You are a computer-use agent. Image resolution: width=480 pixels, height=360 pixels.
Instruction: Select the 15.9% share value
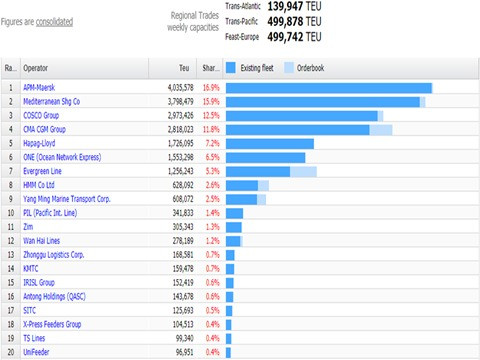pyautogui.click(x=211, y=102)
